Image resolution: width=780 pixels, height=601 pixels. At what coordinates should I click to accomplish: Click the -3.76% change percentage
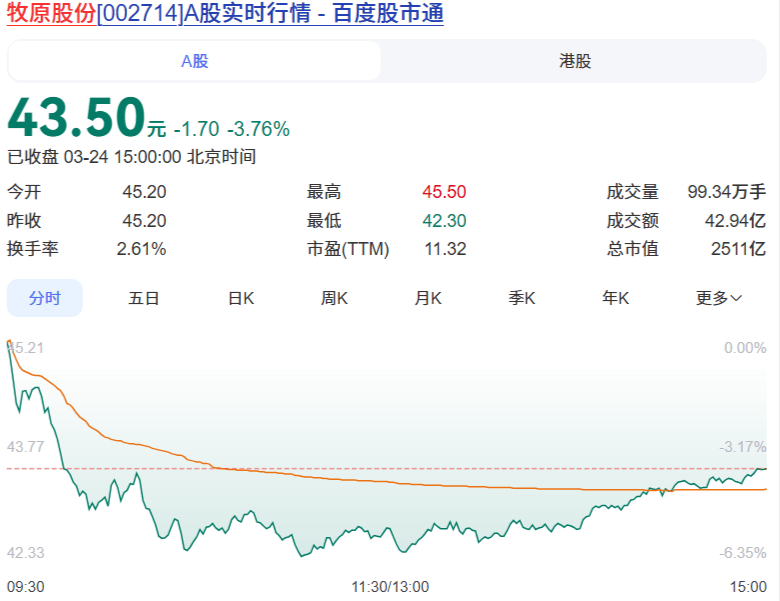point(258,129)
